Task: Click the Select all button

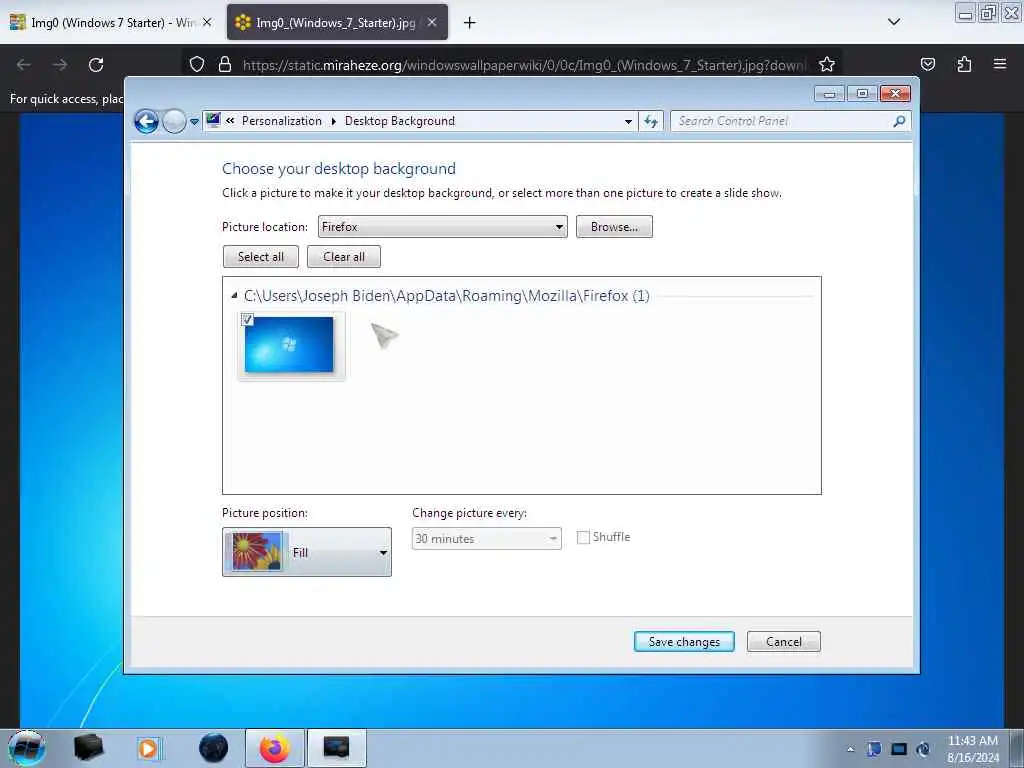Action: [261, 257]
